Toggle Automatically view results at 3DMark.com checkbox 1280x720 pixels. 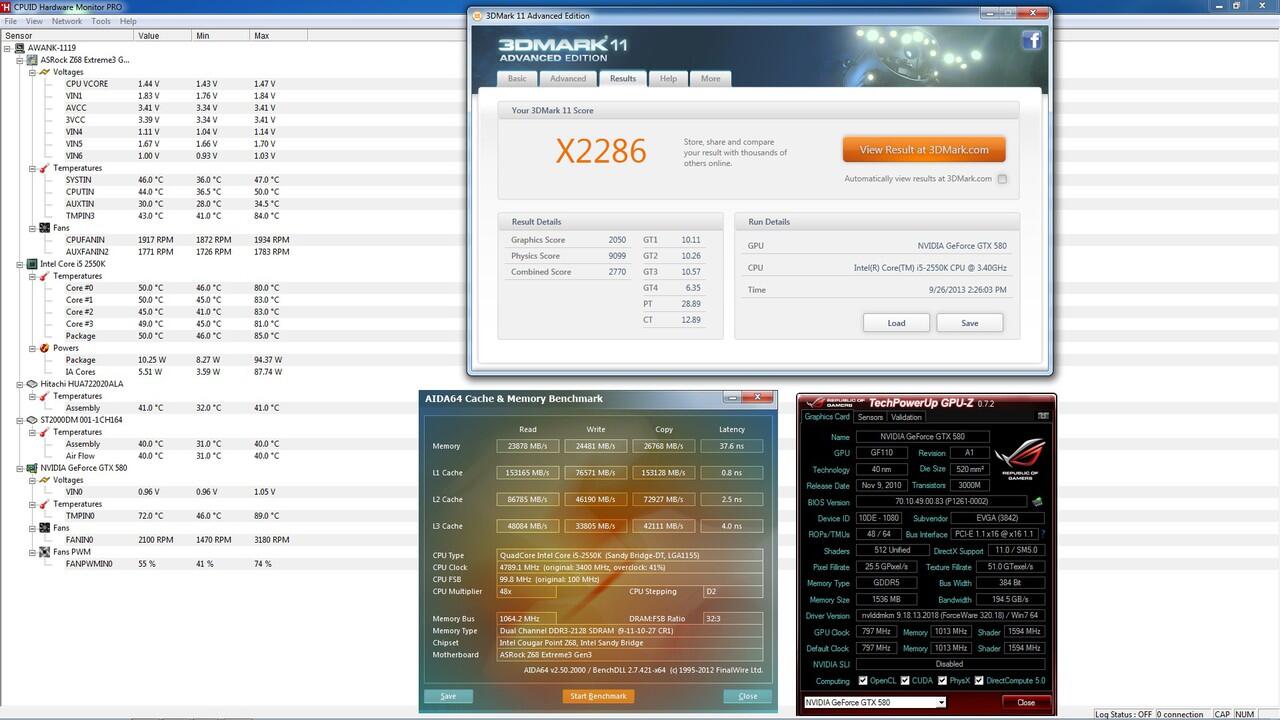1002,179
